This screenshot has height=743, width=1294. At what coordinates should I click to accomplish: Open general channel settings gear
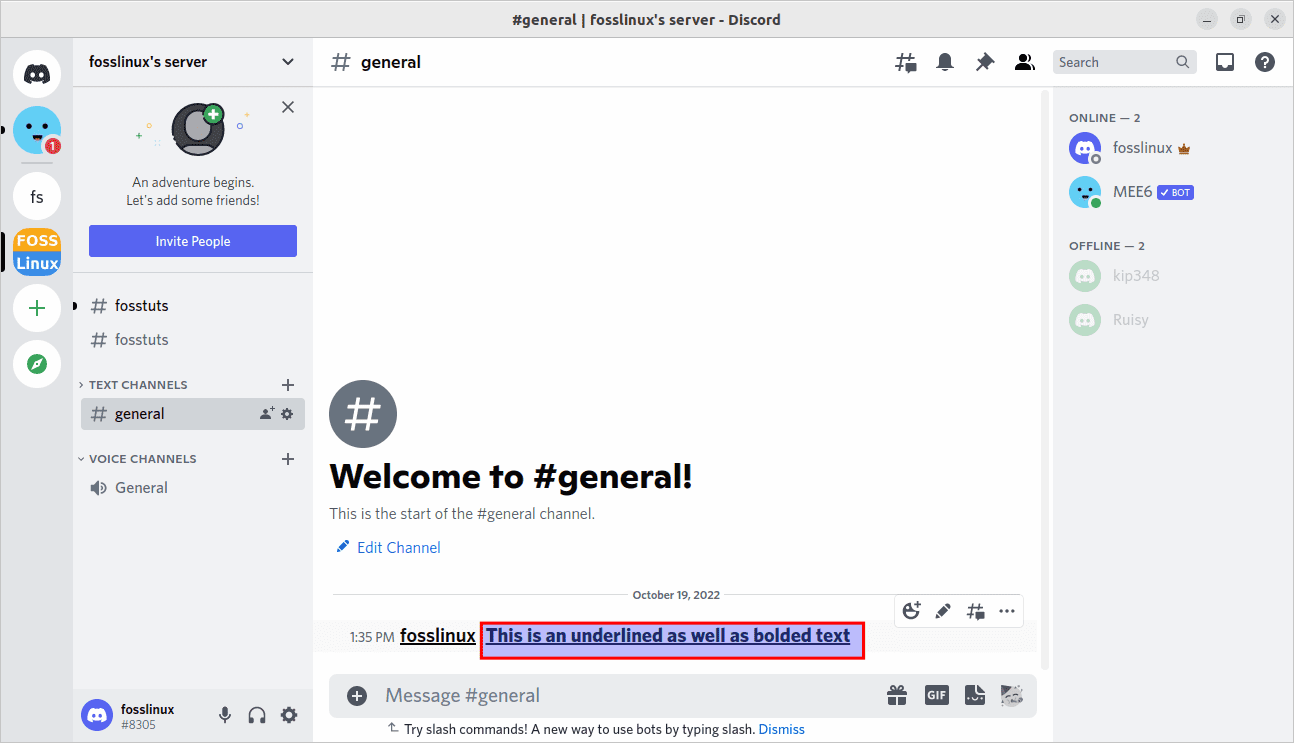pyautogui.click(x=287, y=413)
